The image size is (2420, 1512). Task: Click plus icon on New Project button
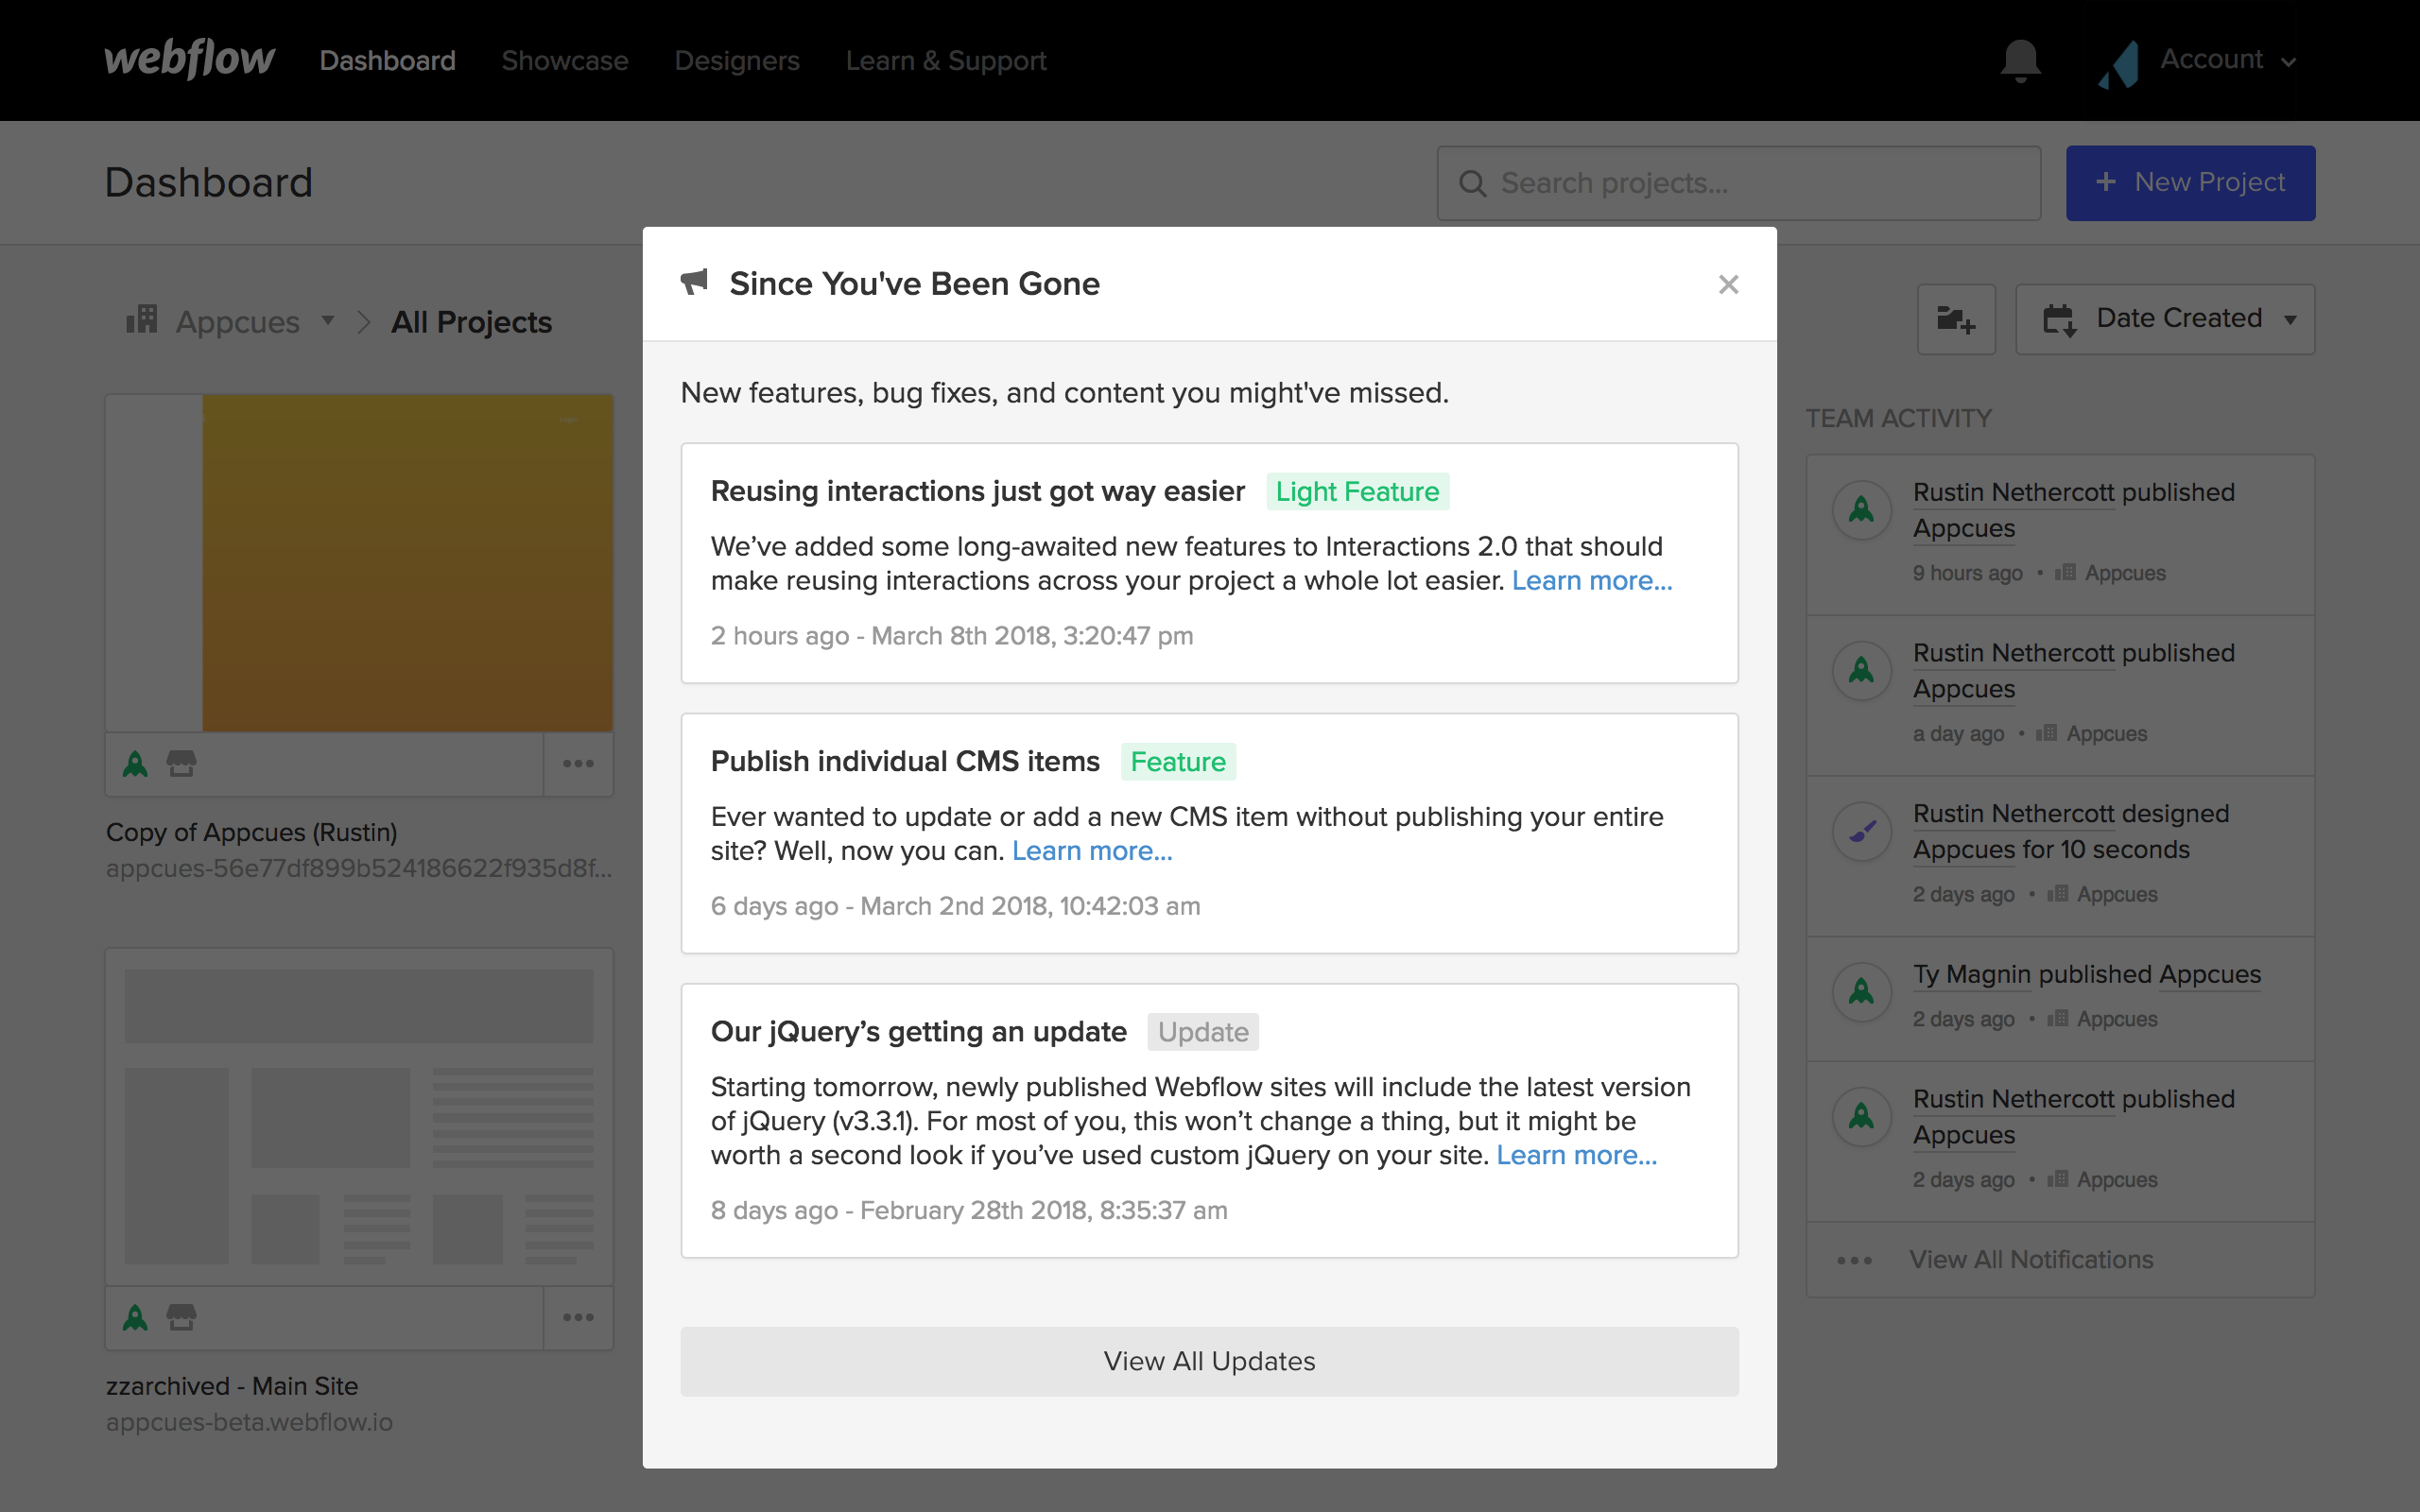[x=2105, y=182]
